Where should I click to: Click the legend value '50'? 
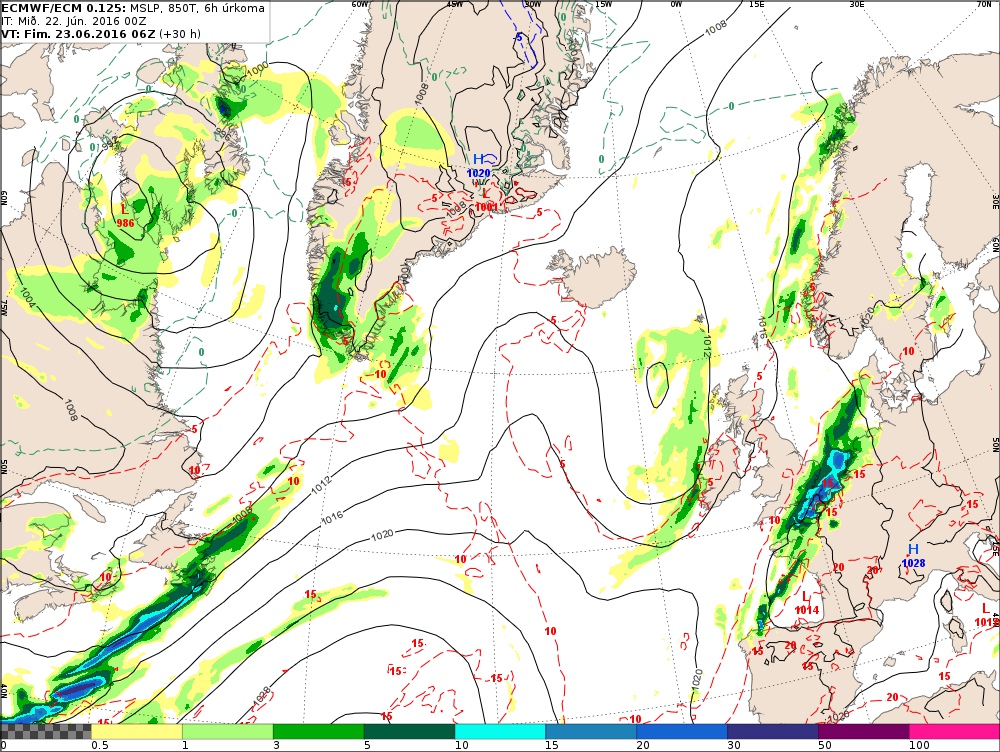(x=825, y=745)
